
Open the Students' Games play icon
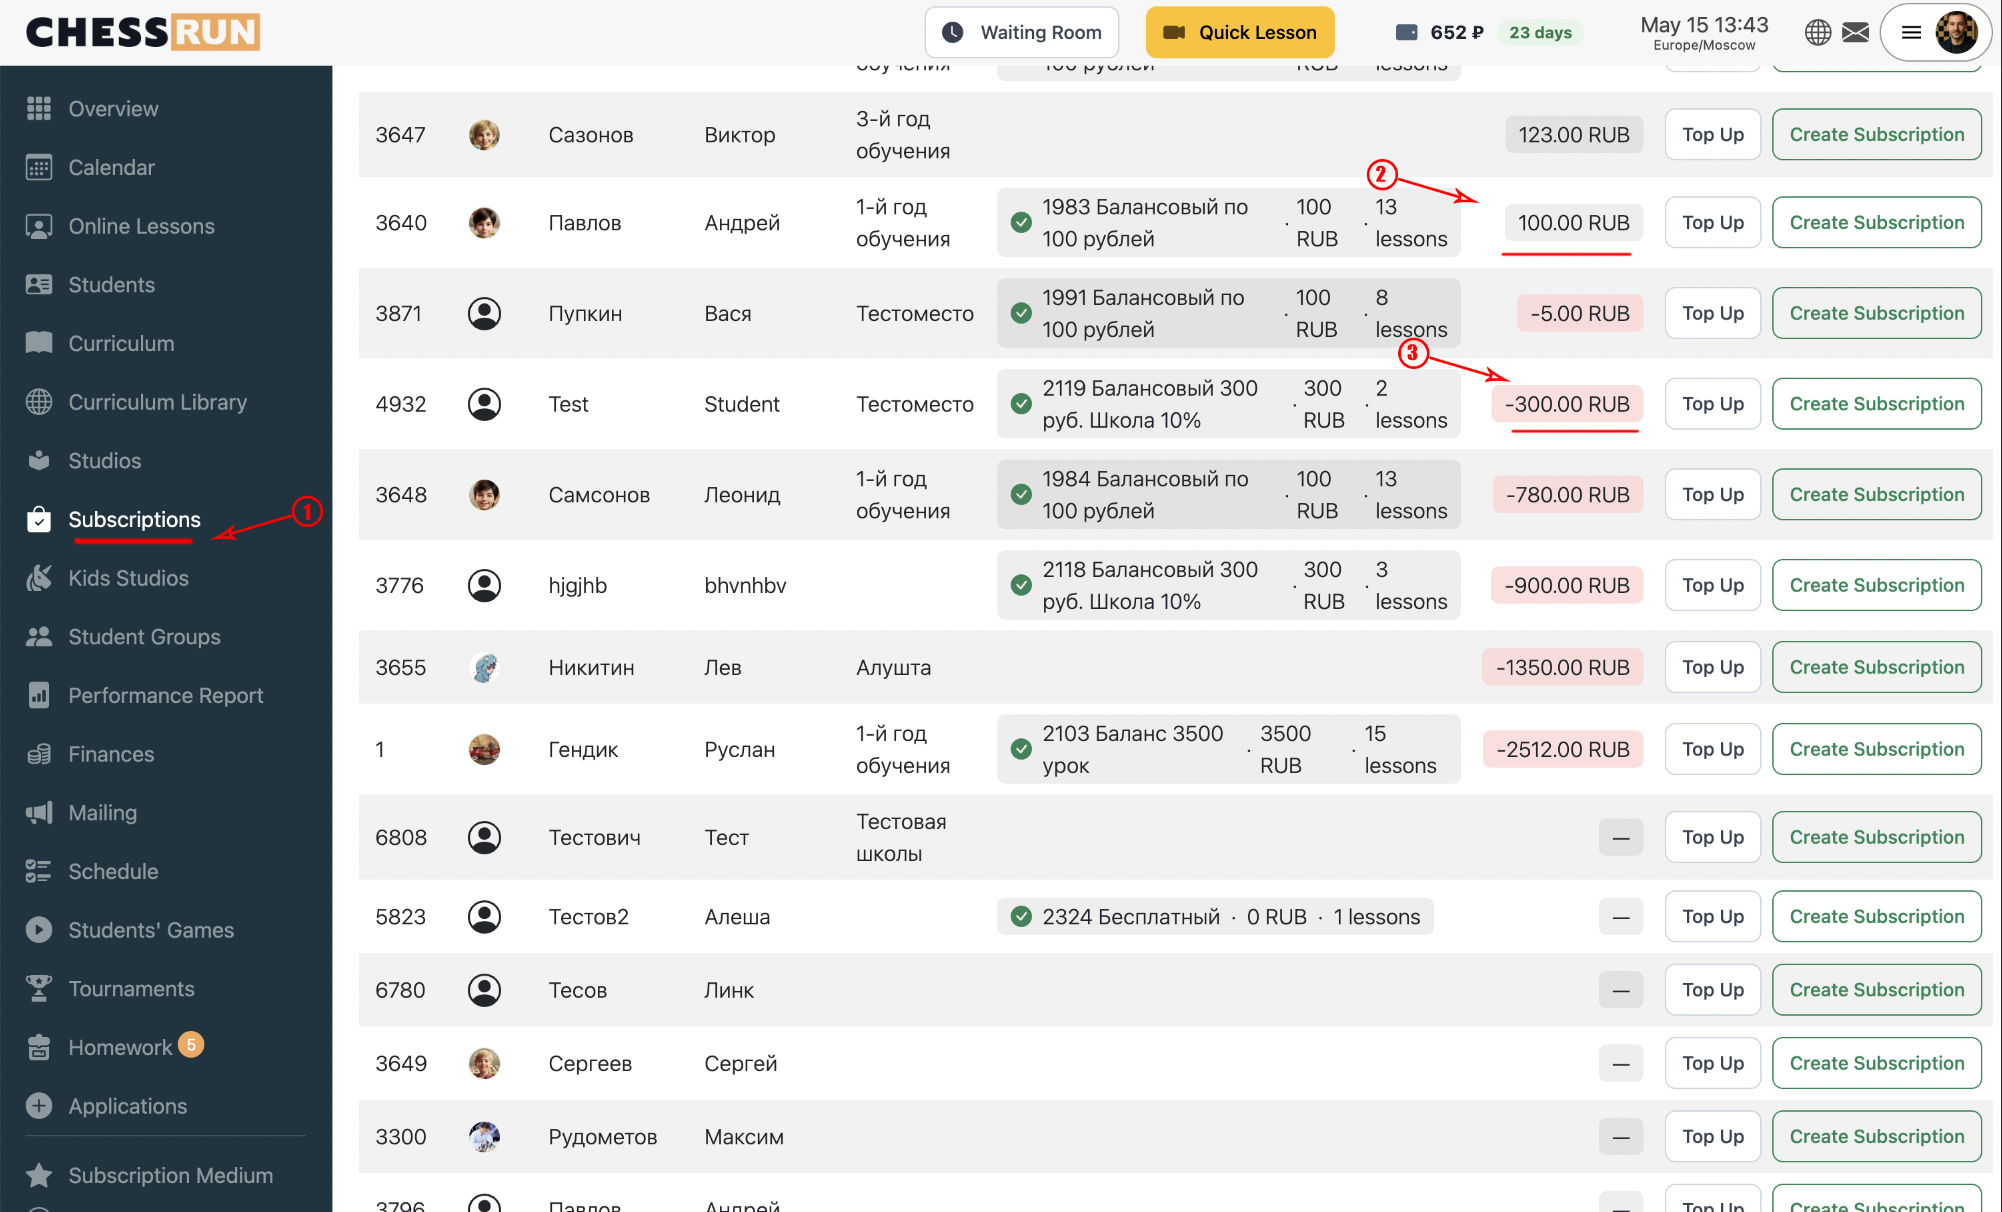pyautogui.click(x=39, y=930)
